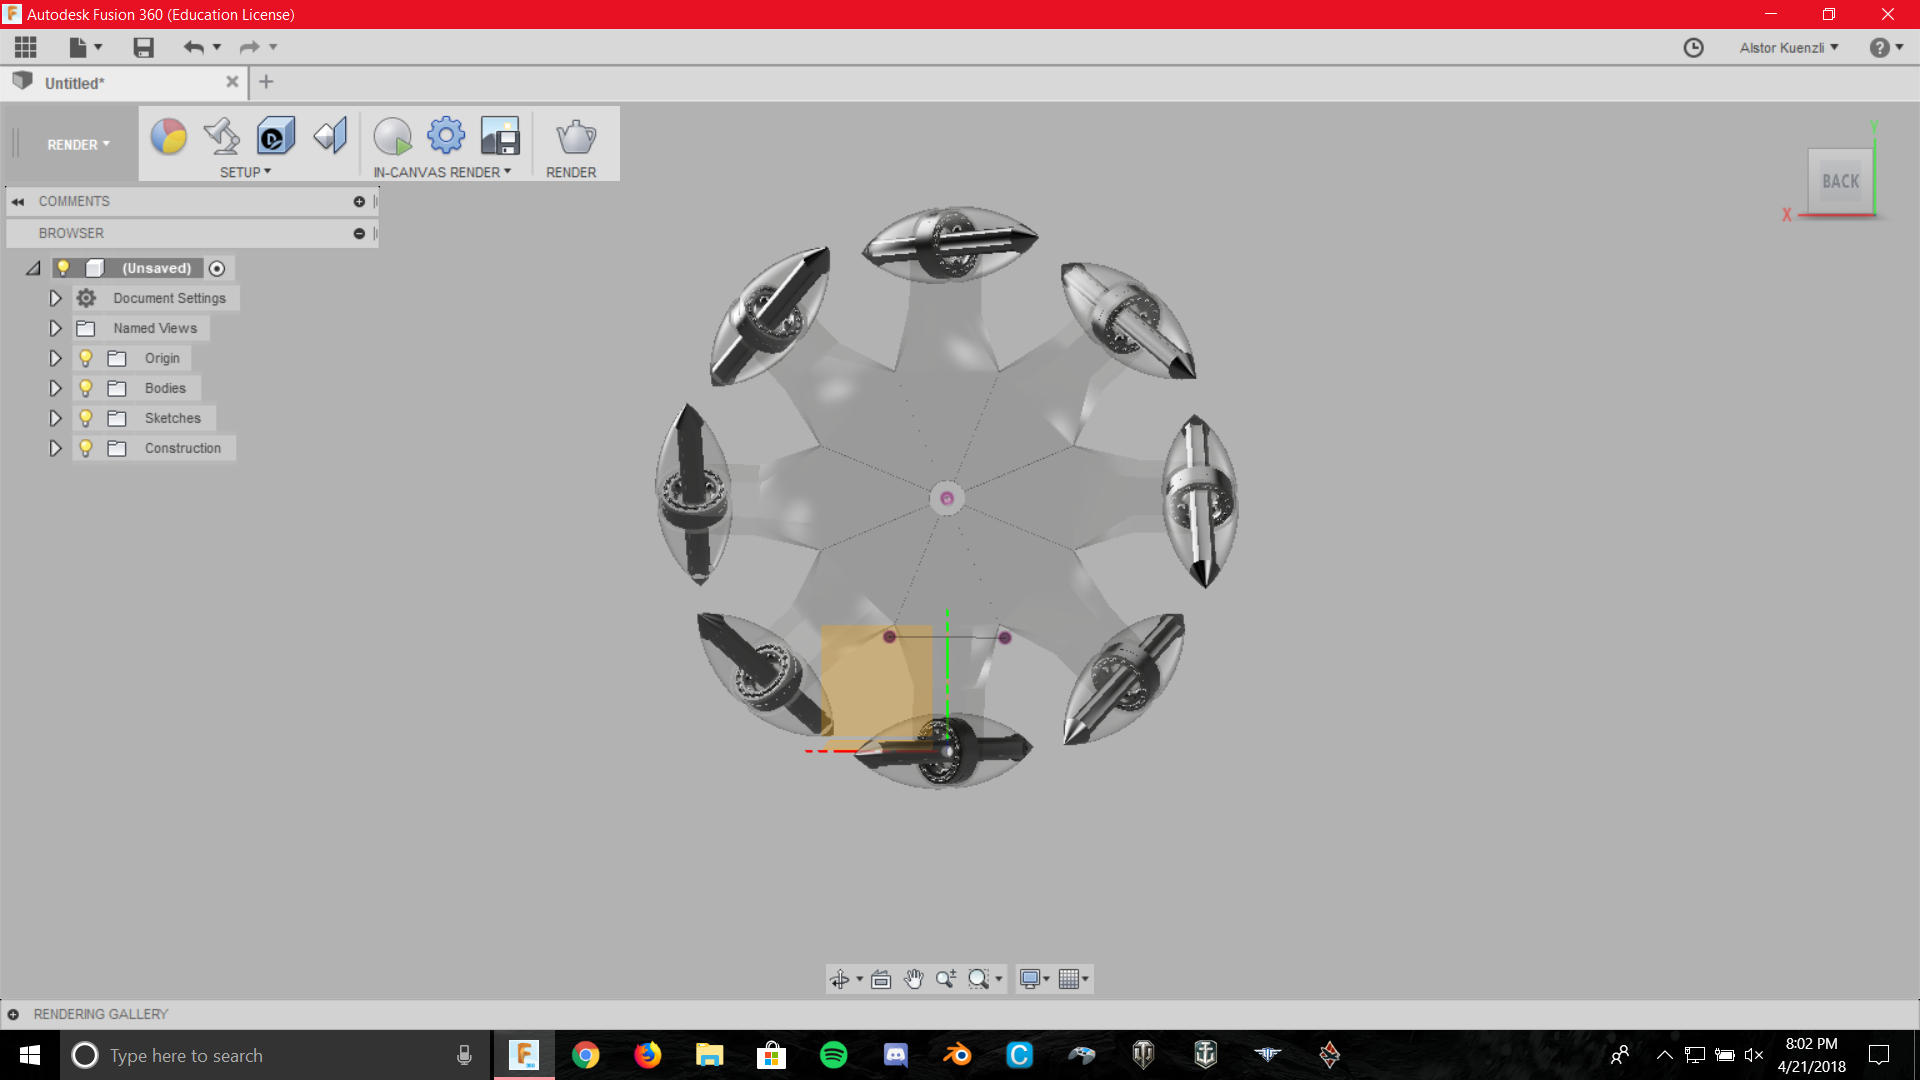
Task: Click the taskbar clock and date
Action: pos(1811,1055)
